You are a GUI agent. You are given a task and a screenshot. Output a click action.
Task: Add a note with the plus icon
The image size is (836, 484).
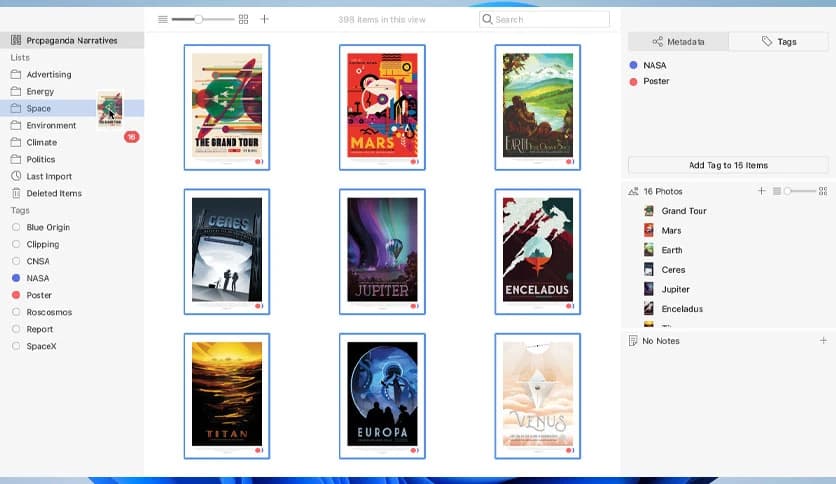(x=823, y=340)
